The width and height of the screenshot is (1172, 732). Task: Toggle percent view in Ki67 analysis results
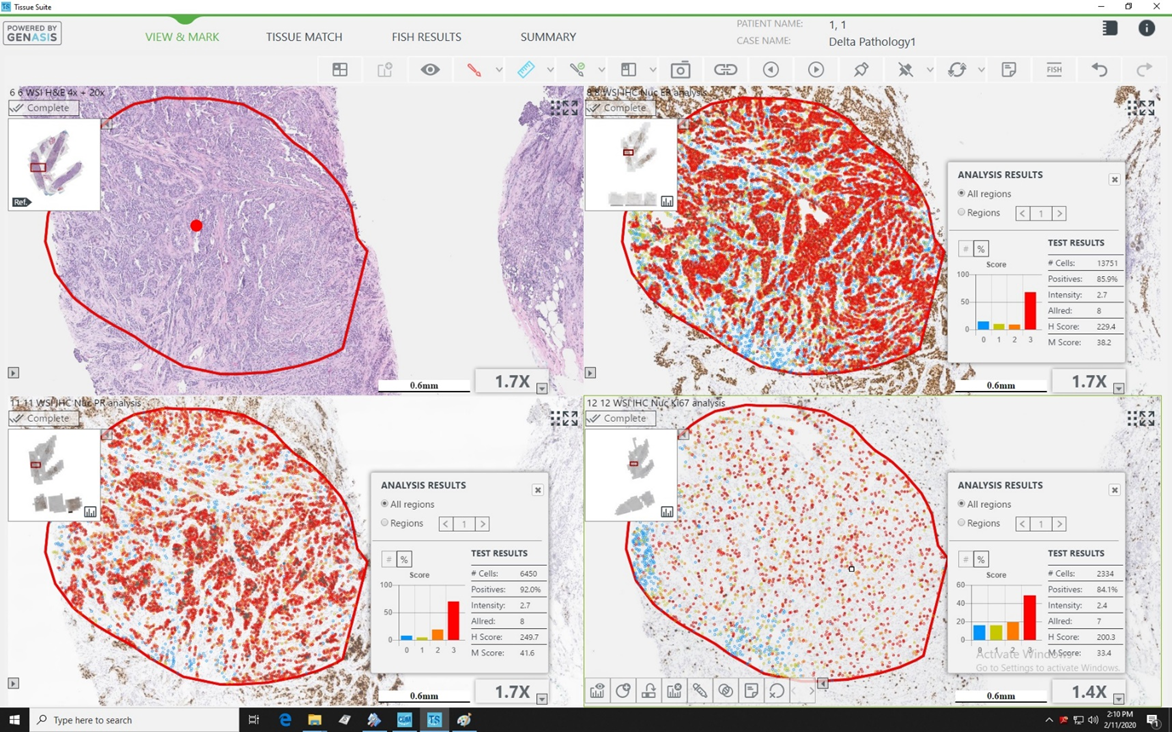point(981,559)
